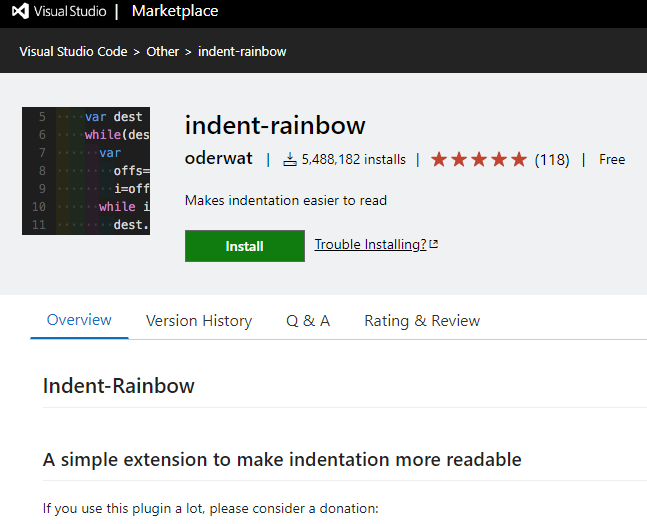Screen dimensions: 647x524
Task: Select the Overview tab
Action: pos(79,320)
